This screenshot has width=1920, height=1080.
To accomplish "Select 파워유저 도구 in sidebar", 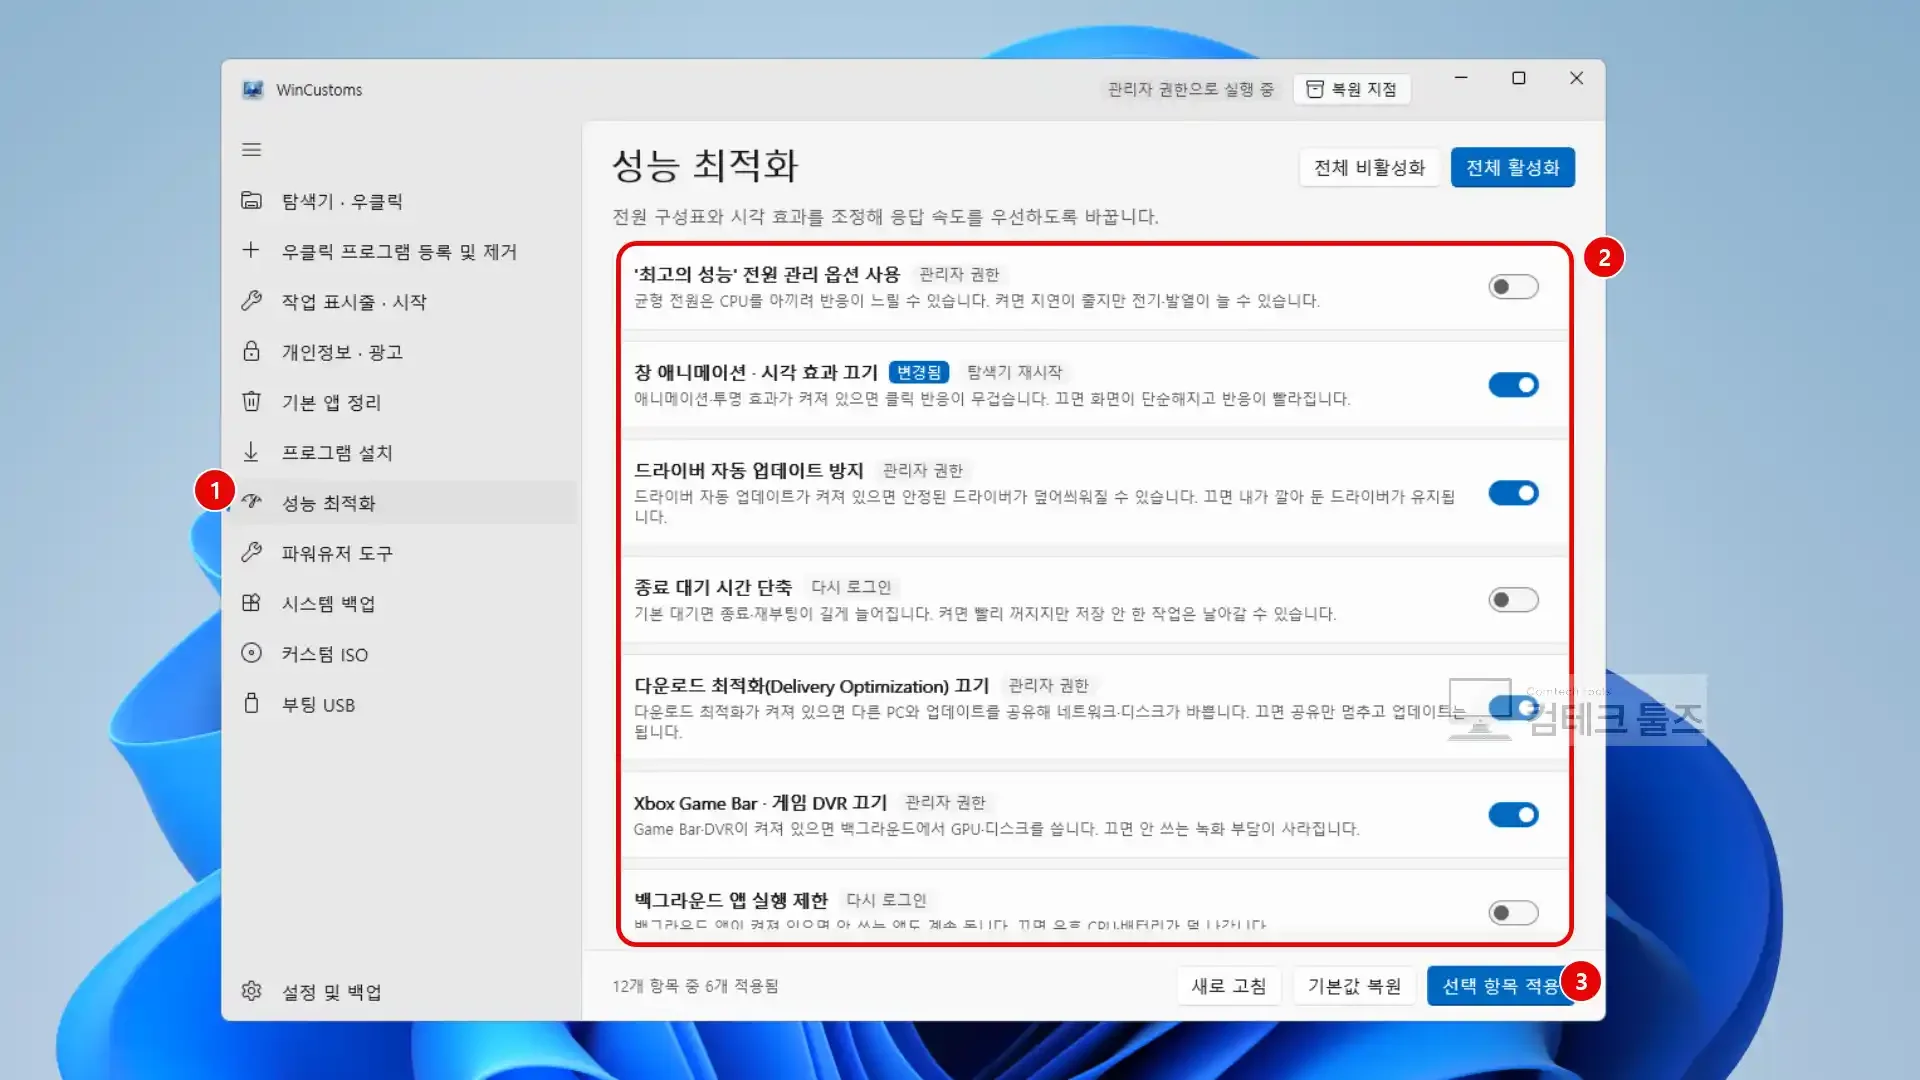I will pos(404,553).
